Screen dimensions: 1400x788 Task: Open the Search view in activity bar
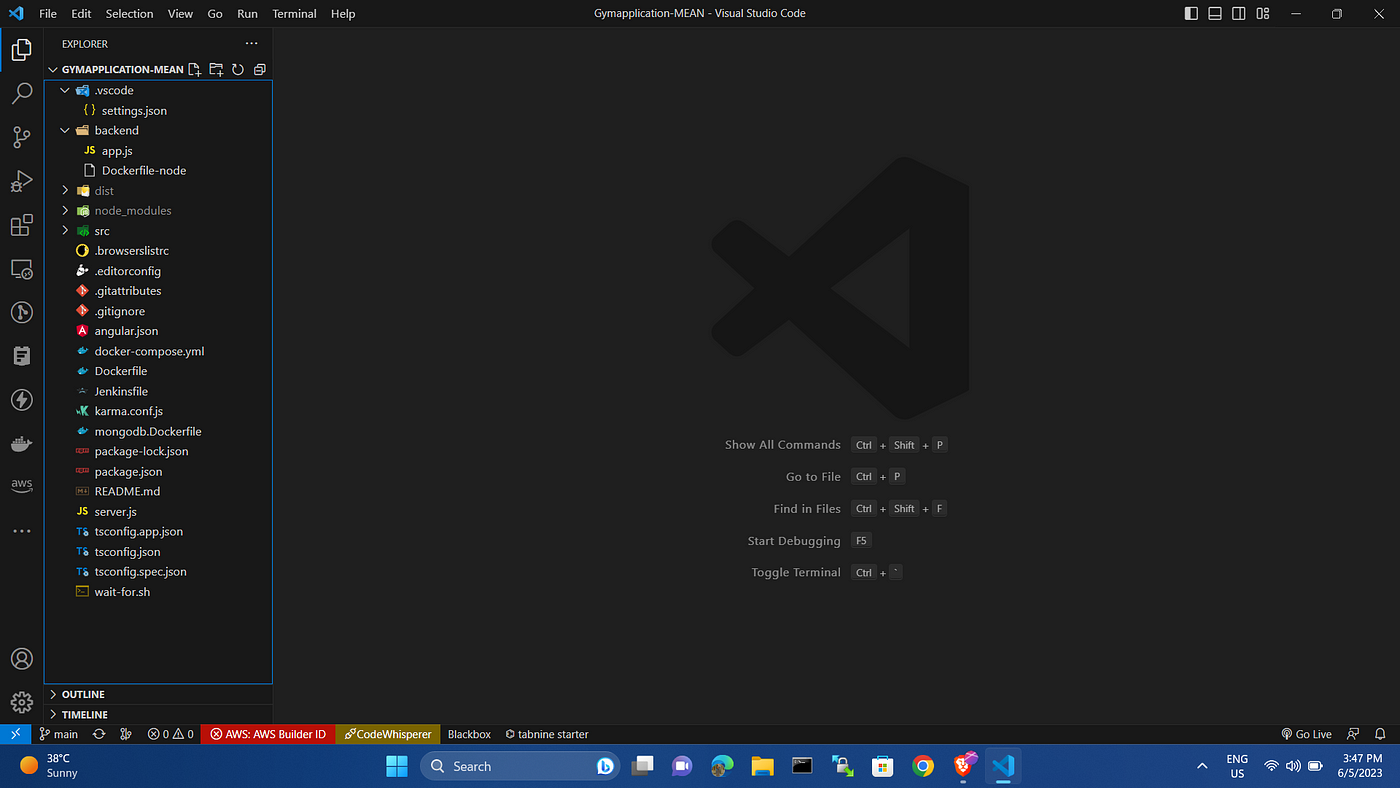(22, 94)
